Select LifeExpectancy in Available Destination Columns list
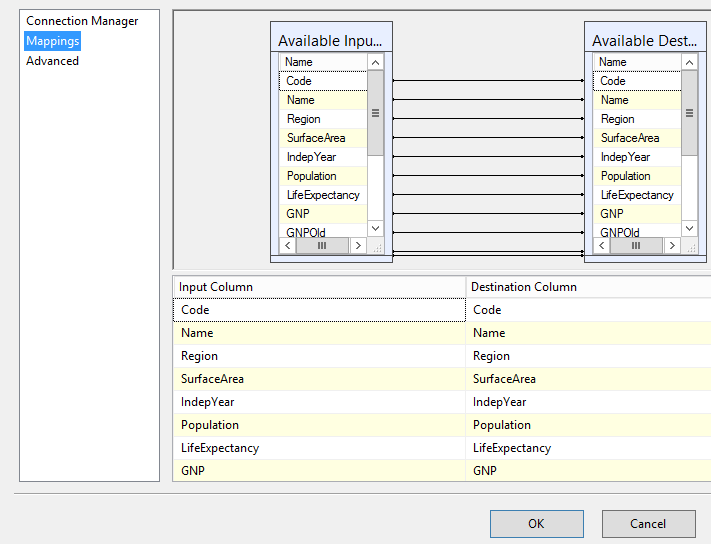The image size is (711, 544). point(636,195)
